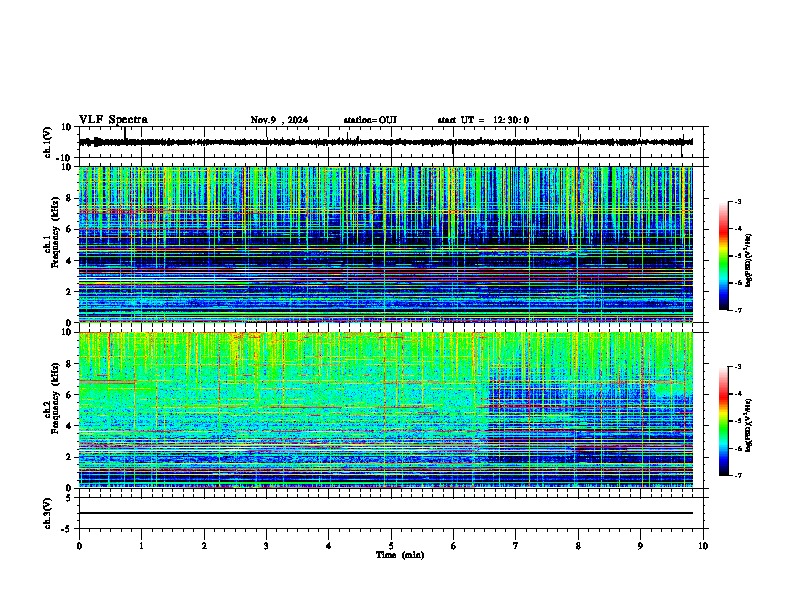Click time axis tick label "6"

(454, 546)
